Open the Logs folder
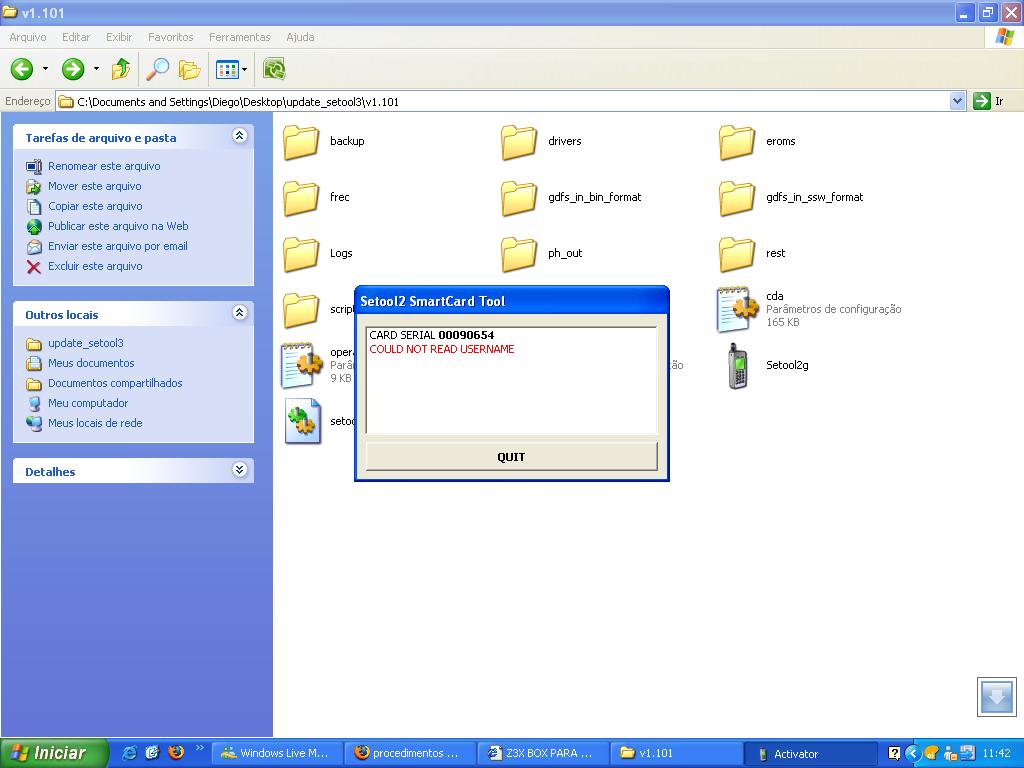This screenshot has height=768, width=1024. pos(301,254)
